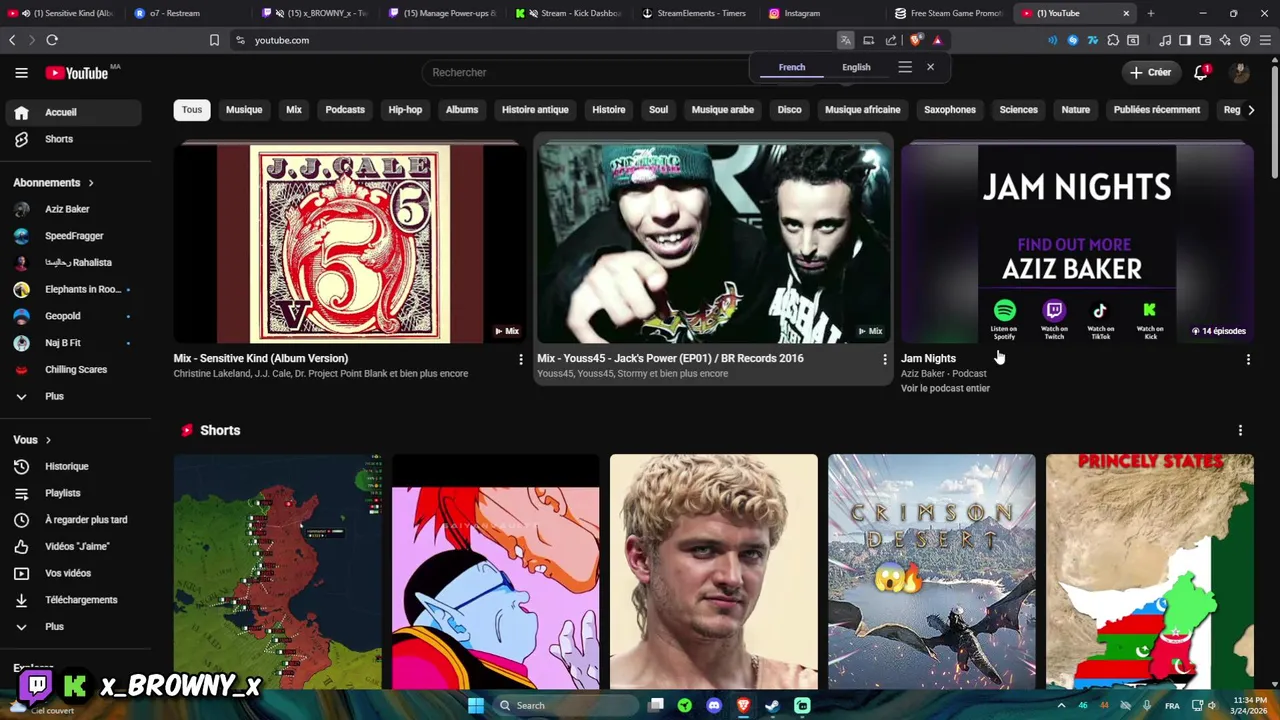Select the Musique filter chip
The image size is (1280, 720).
(244, 110)
